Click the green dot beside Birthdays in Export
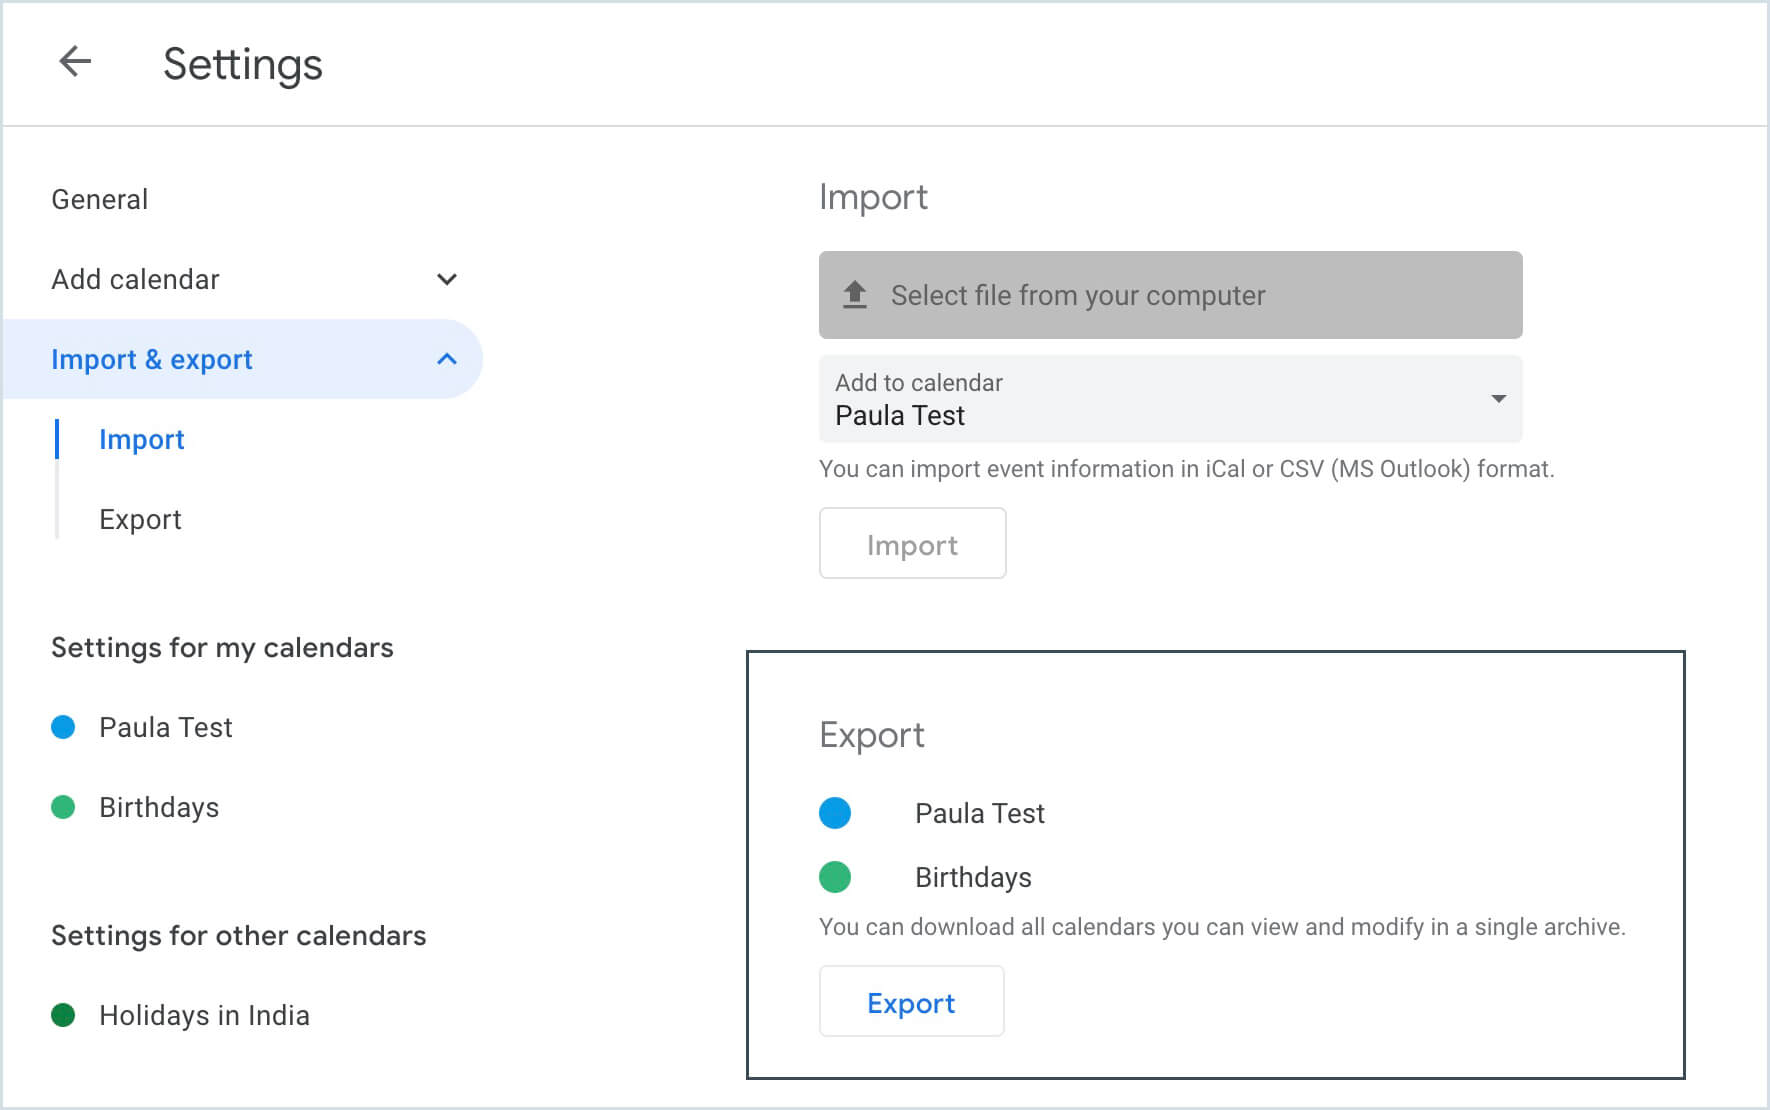The image size is (1770, 1110). [834, 877]
